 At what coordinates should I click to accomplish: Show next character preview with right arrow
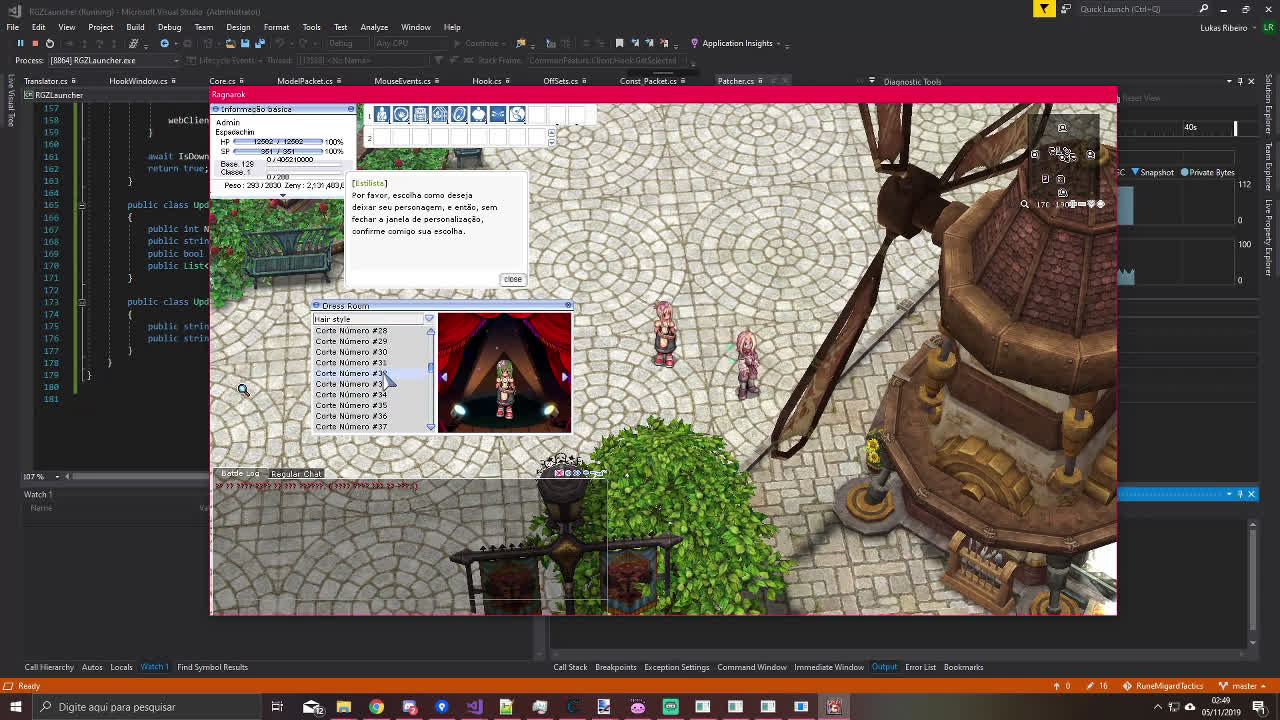[x=564, y=377]
